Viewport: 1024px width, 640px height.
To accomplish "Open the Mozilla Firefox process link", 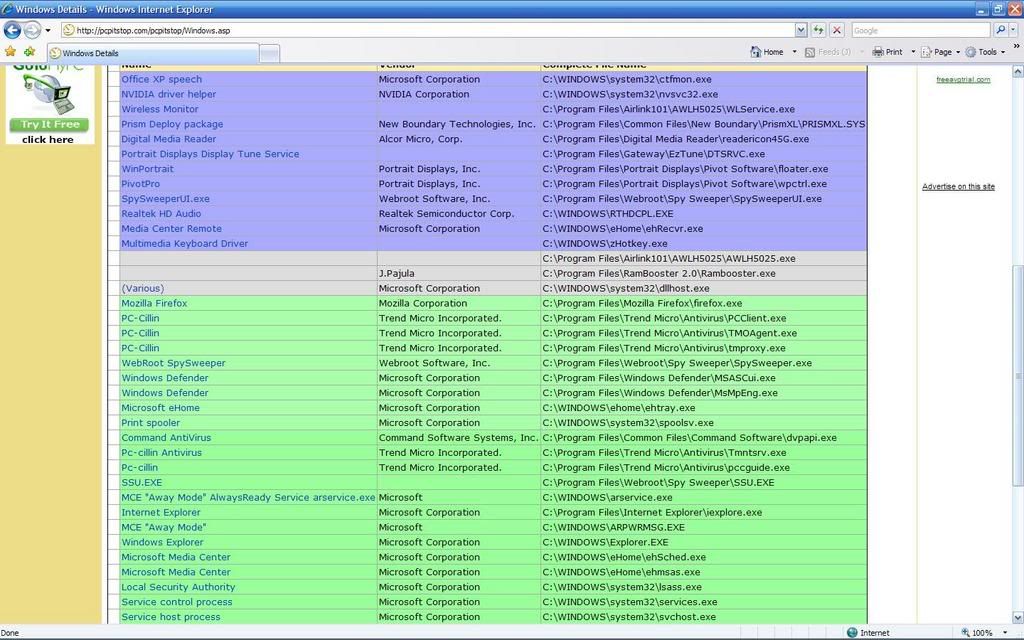I will pyautogui.click(x=154, y=303).
